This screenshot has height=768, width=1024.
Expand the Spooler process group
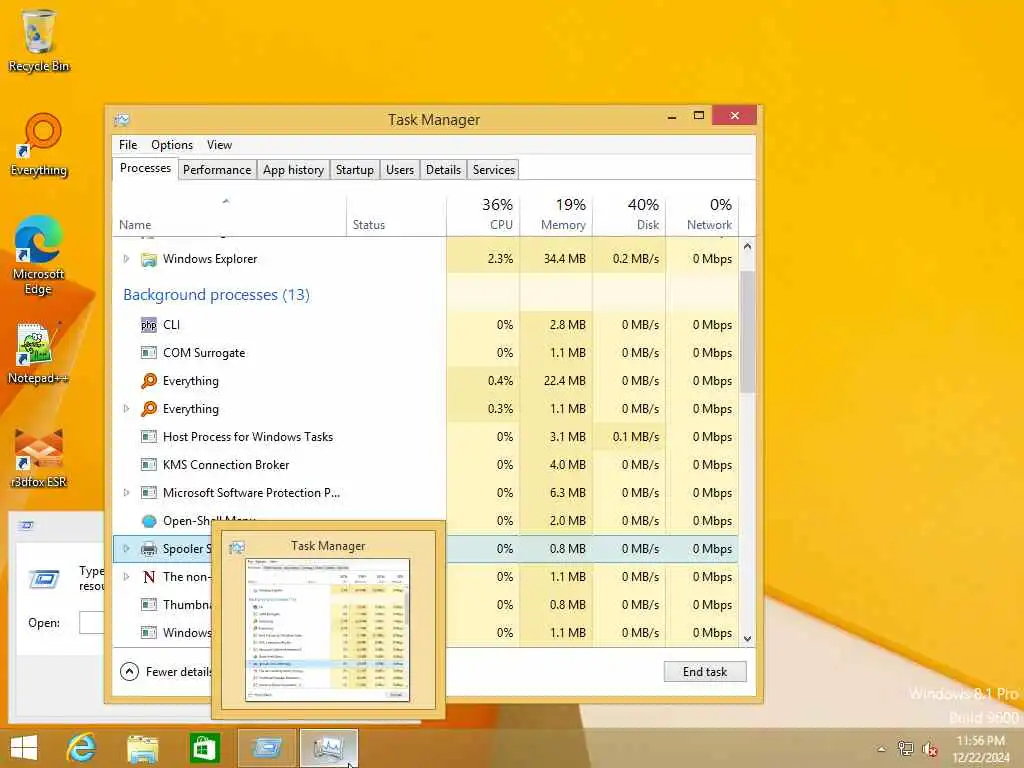(127, 549)
